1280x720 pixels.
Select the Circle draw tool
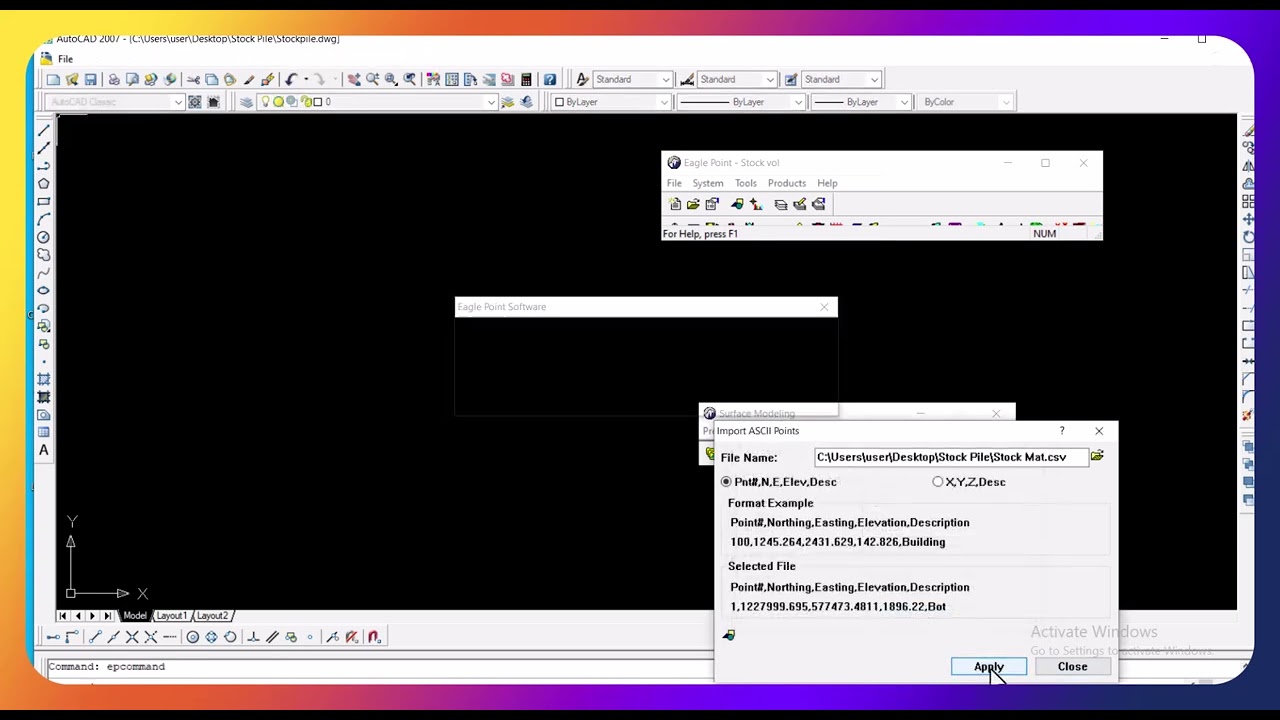(x=44, y=237)
